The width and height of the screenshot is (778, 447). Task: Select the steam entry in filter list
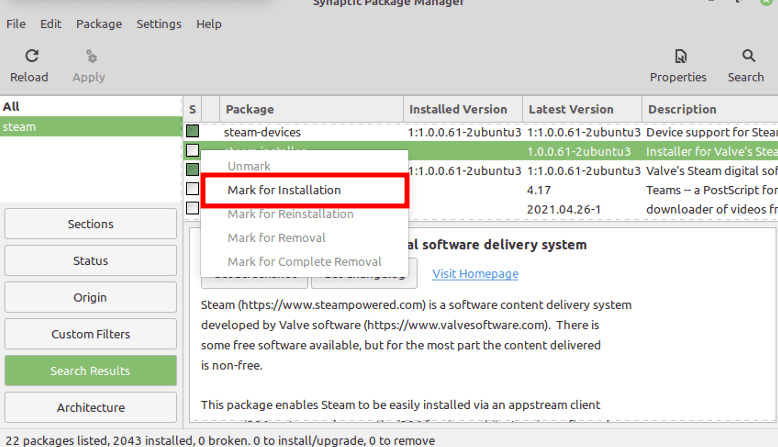coord(91,127)
